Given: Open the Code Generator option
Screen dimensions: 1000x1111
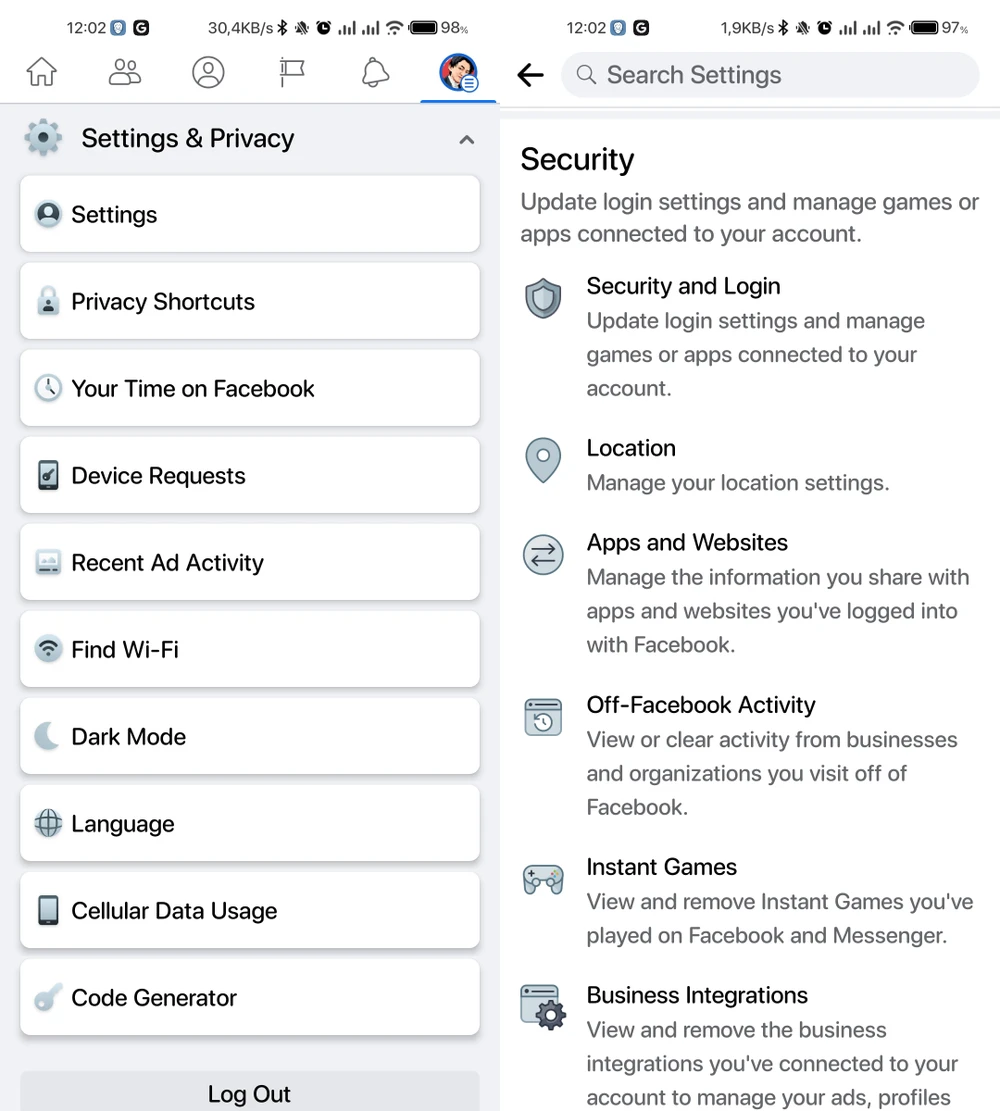Looking at the screenshot, I should click(x=250, y=998).
